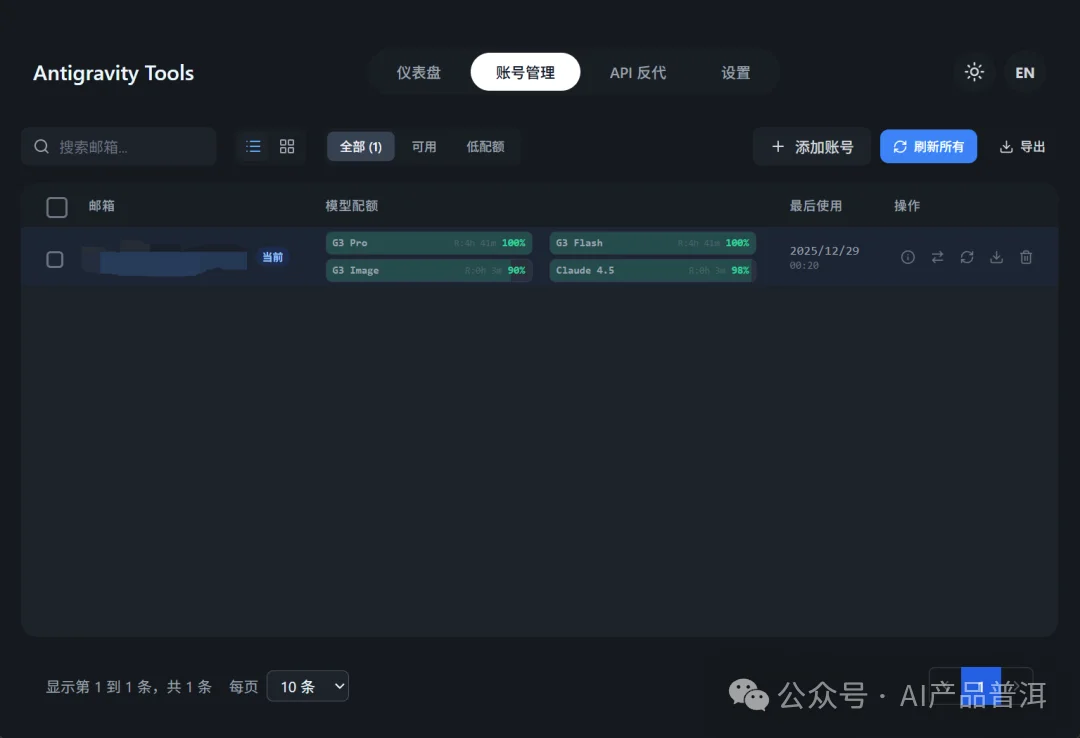
Task: Switch to list view layout
Action: [x=253, y=146]
